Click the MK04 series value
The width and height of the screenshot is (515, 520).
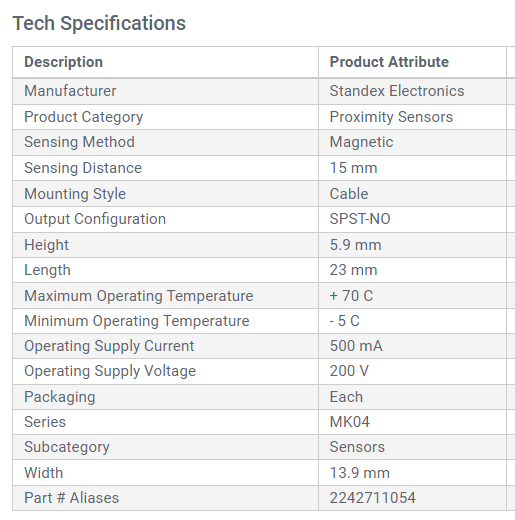(349, 422)
